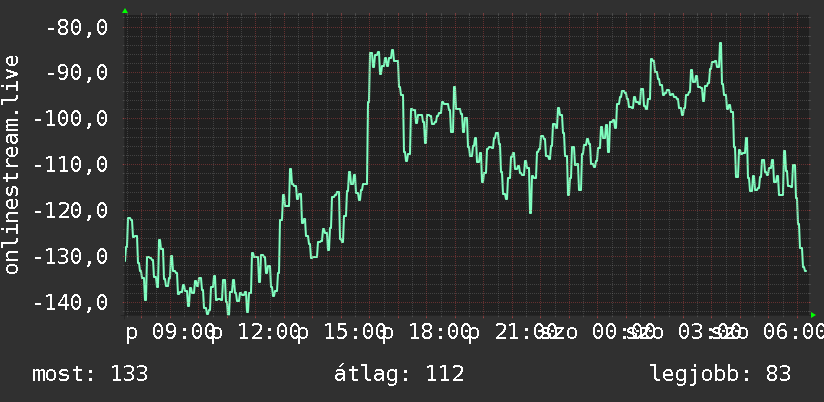Click the final data point of the graph line
Screen dimensions: 824x402
point(805,271)
